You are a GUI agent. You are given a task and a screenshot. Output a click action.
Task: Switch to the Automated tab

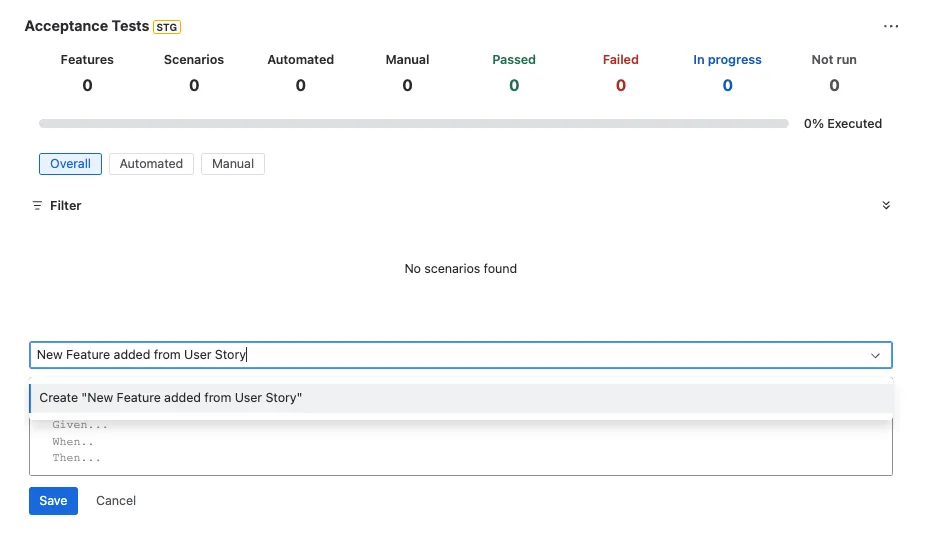151,164
